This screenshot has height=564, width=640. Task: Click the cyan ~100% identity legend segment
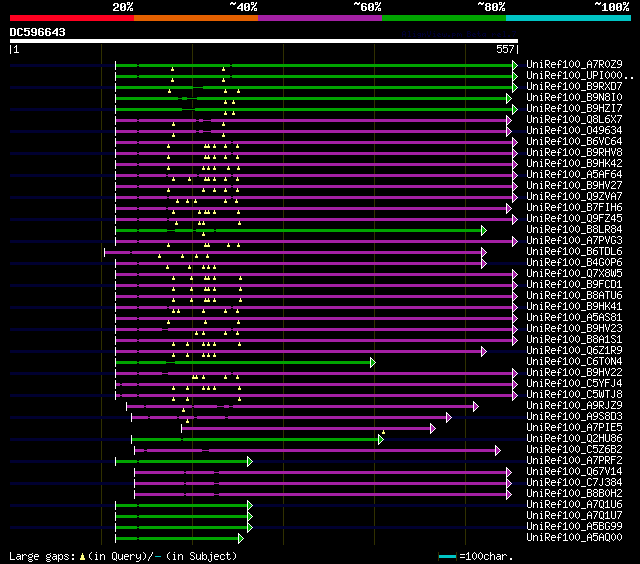click(x=569, y=18)
